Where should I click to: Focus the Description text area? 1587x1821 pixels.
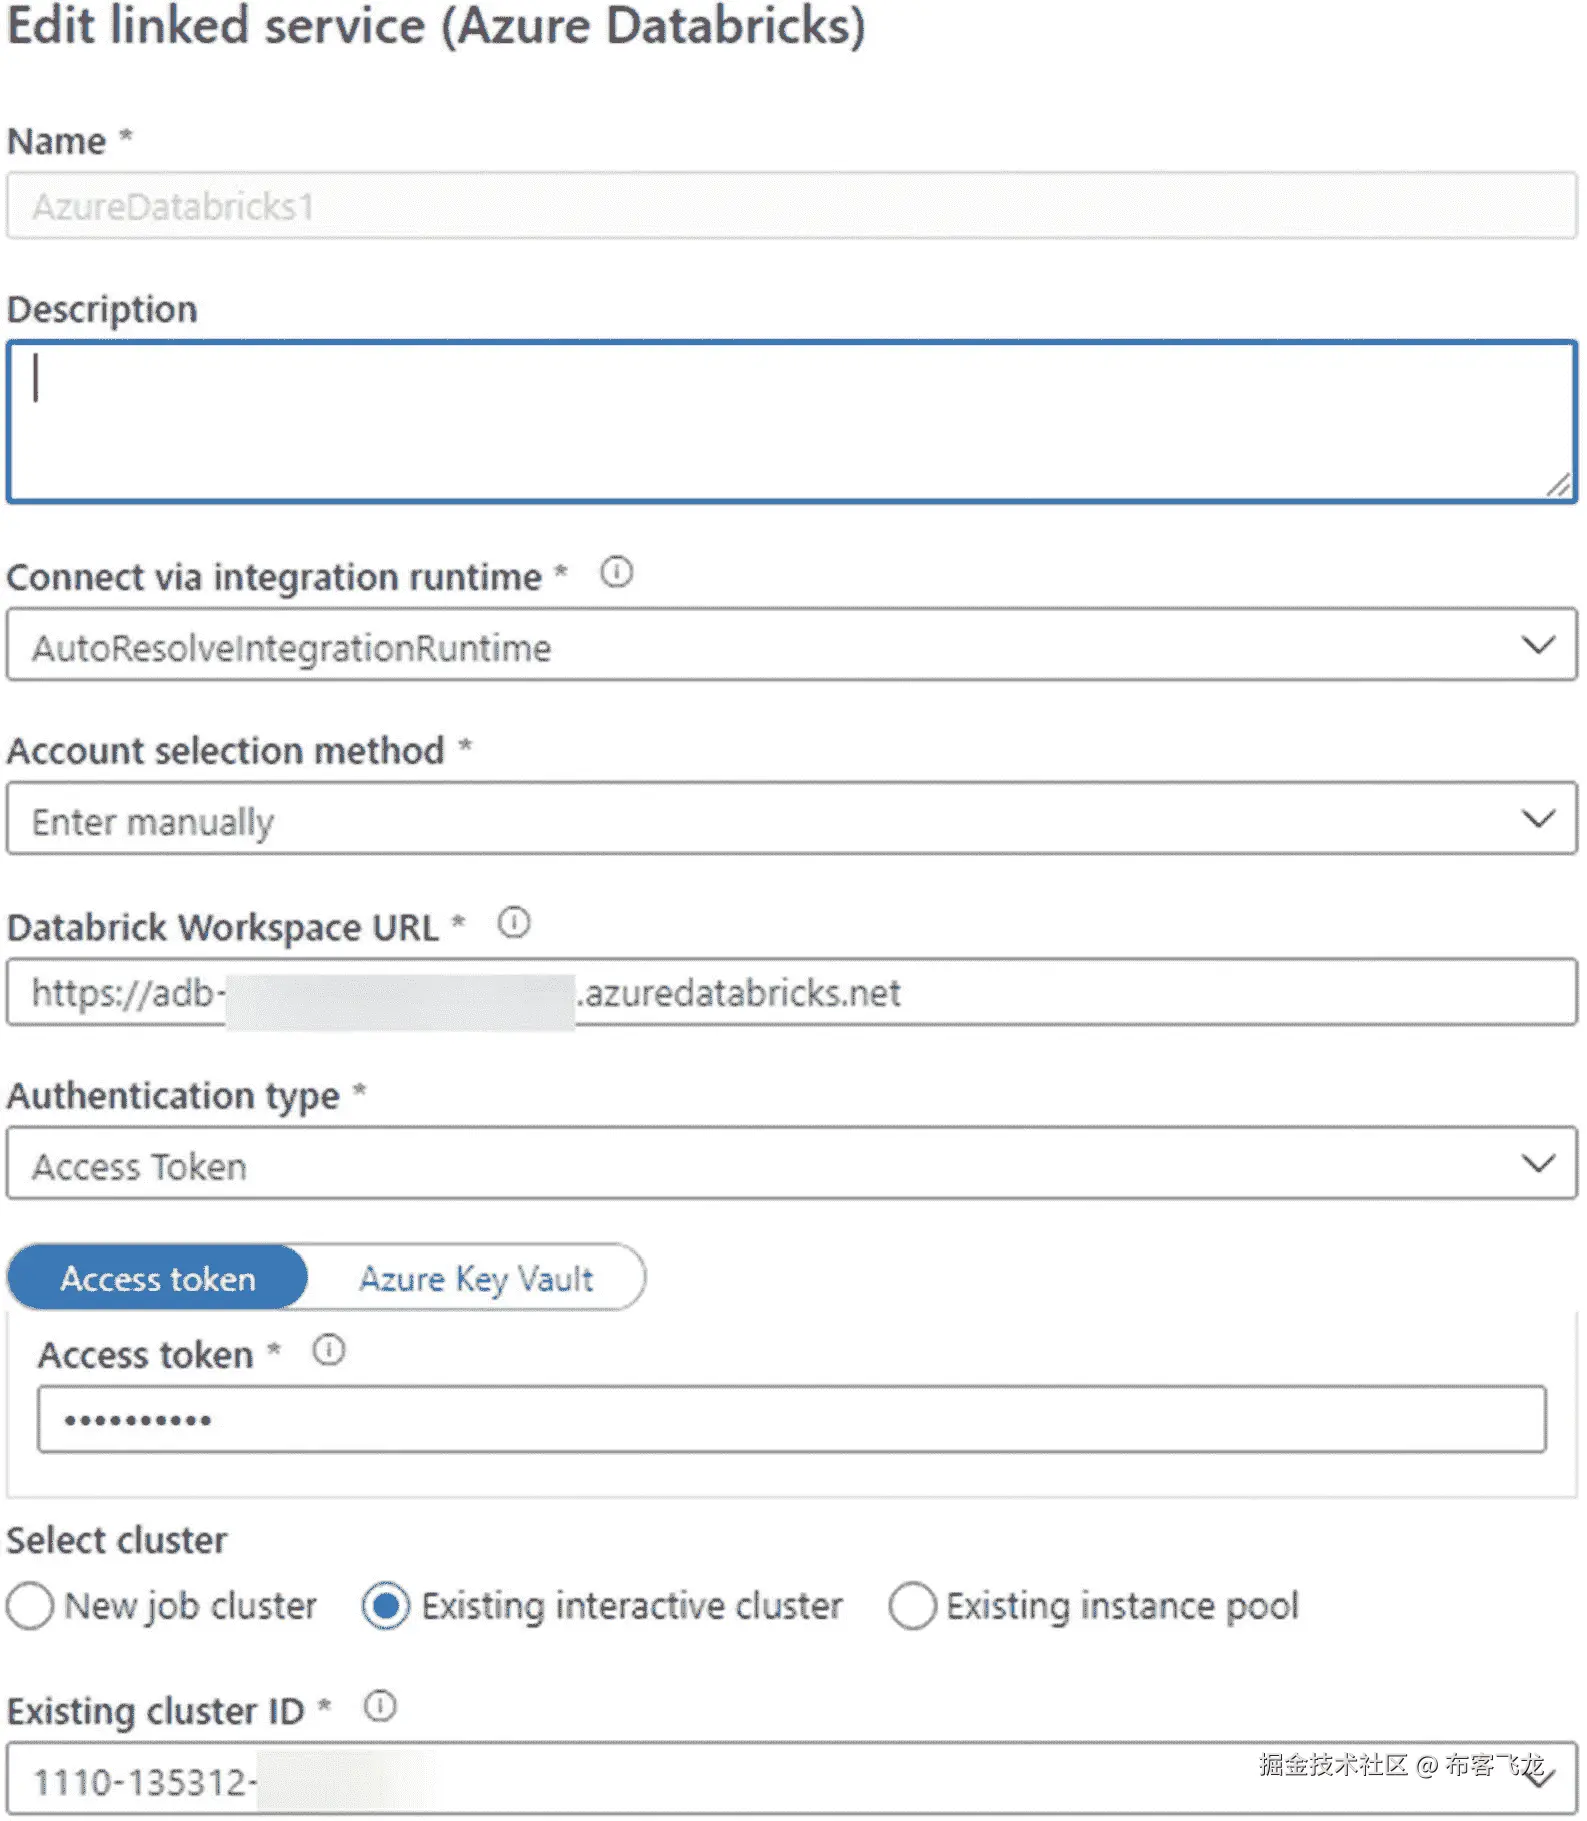pos(792,421)
